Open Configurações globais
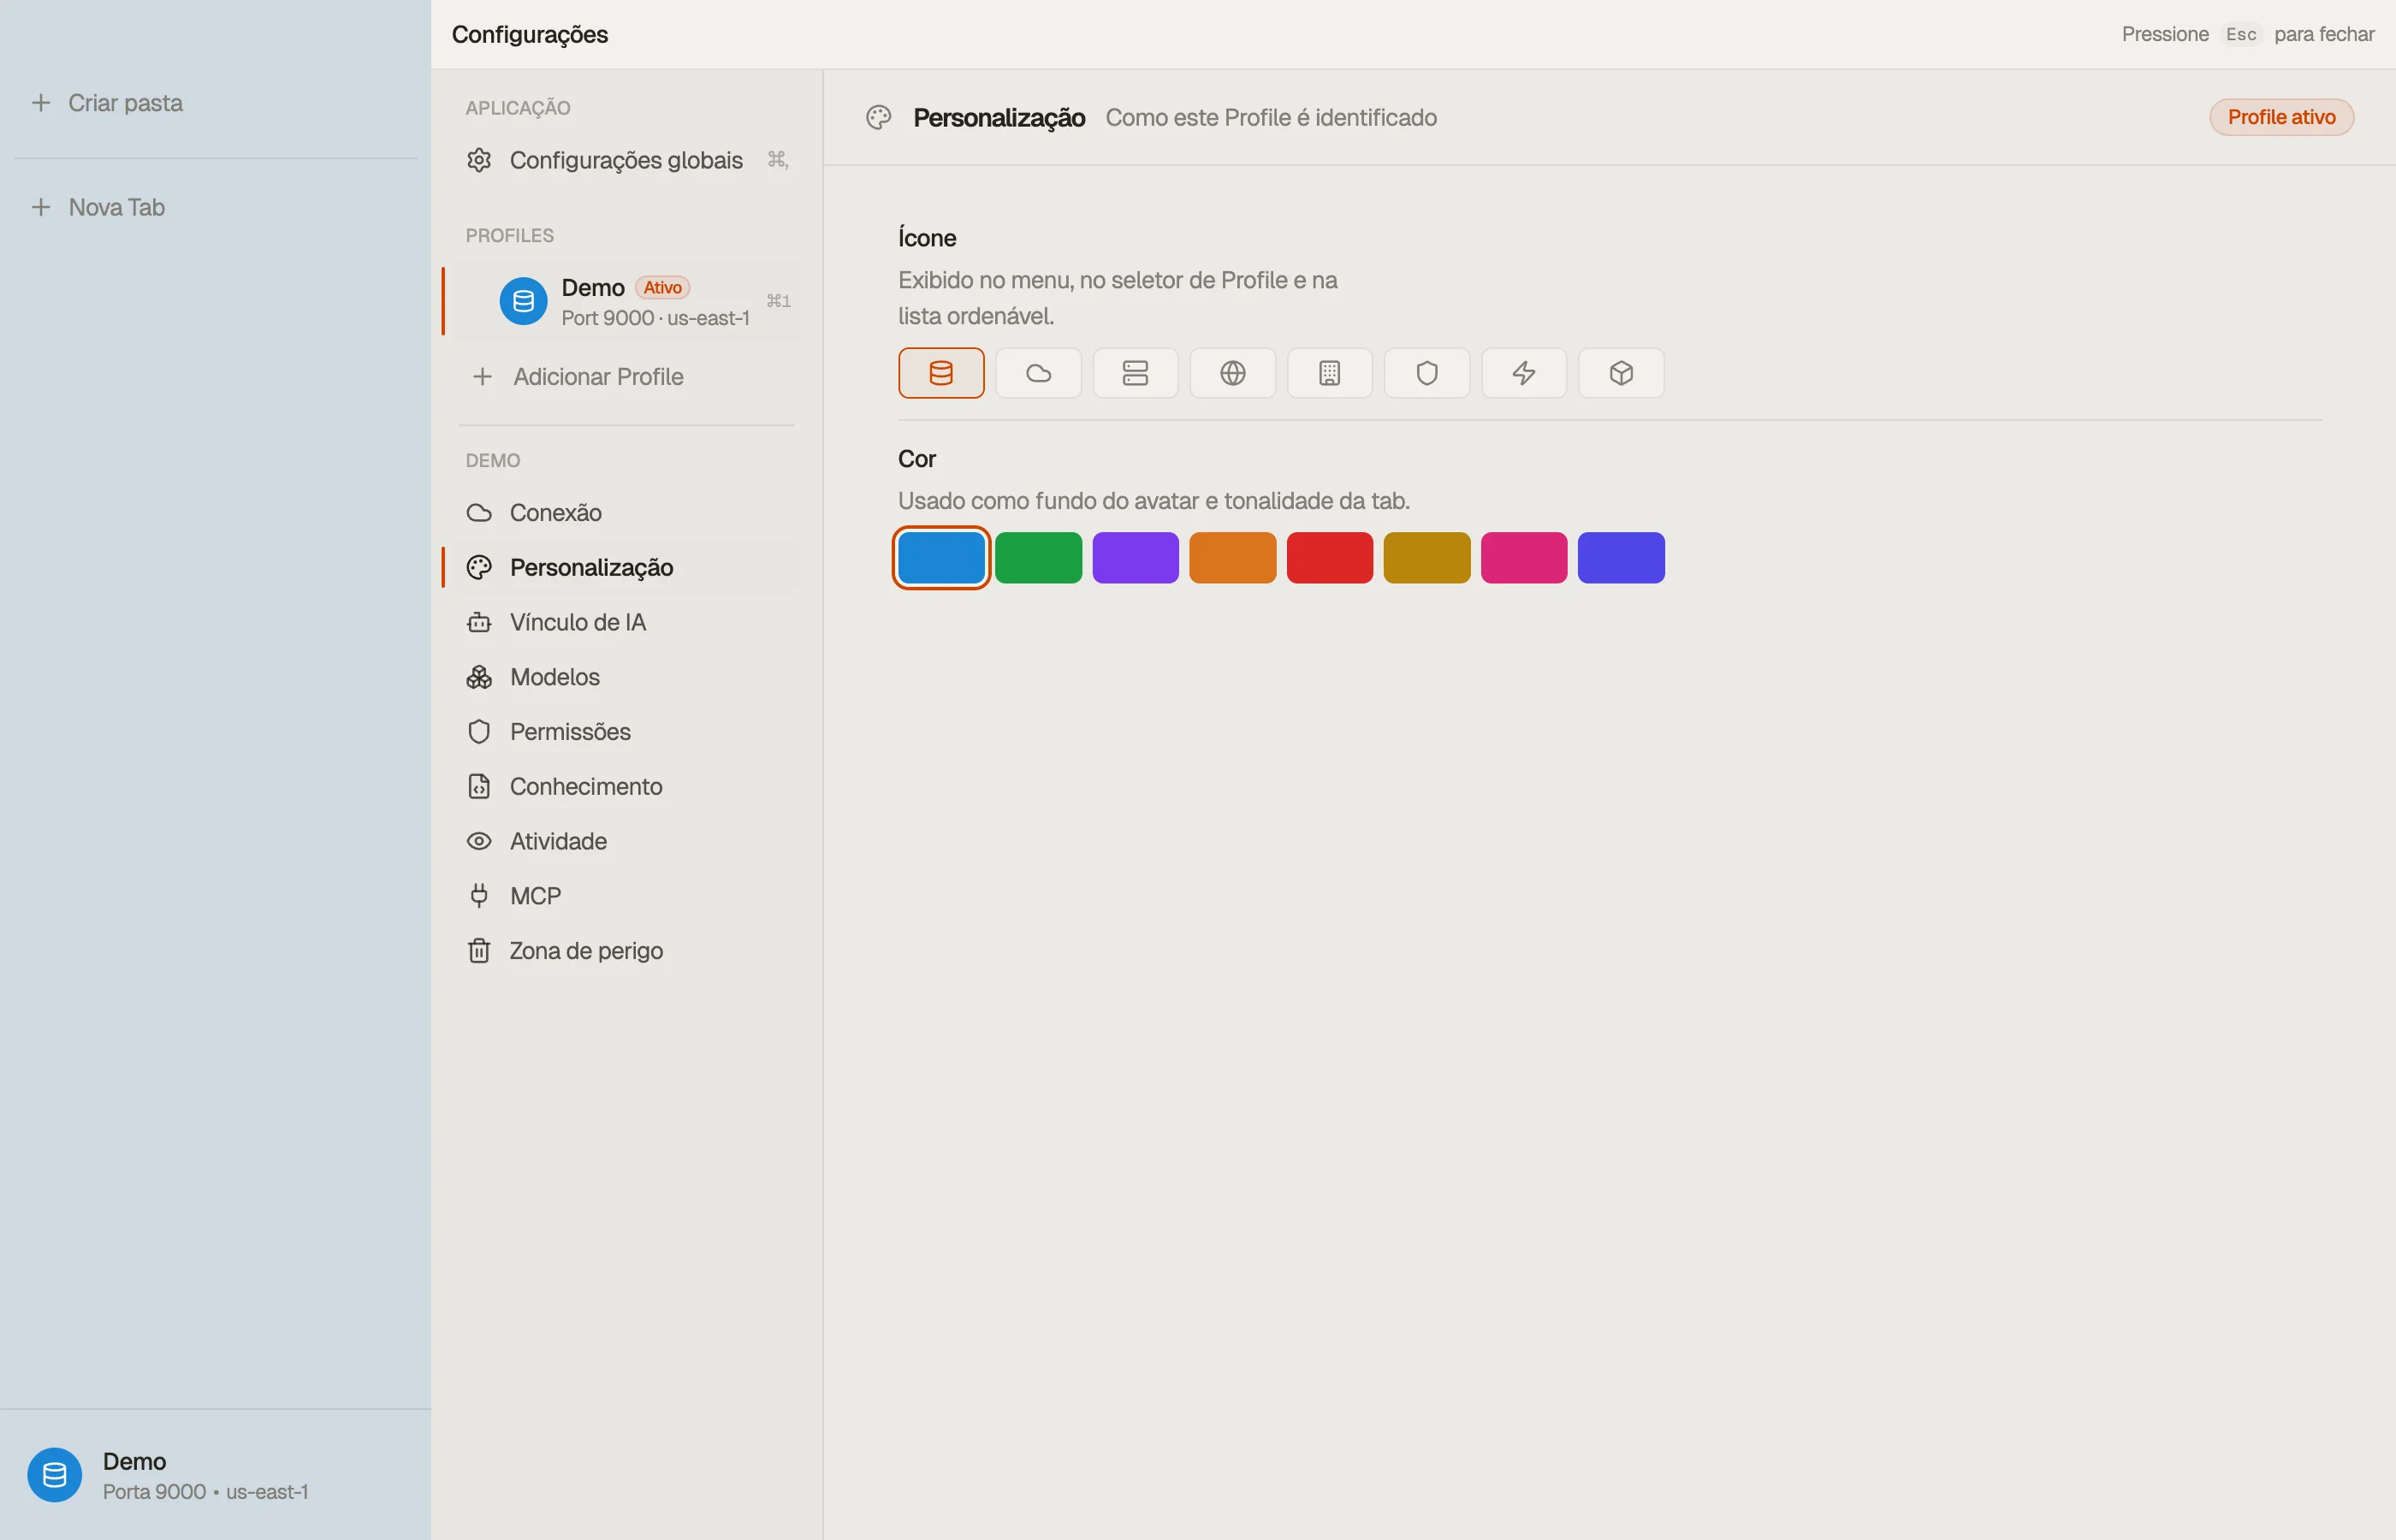This screenshot has height=1540, width=2396. (x=626, y=161)
